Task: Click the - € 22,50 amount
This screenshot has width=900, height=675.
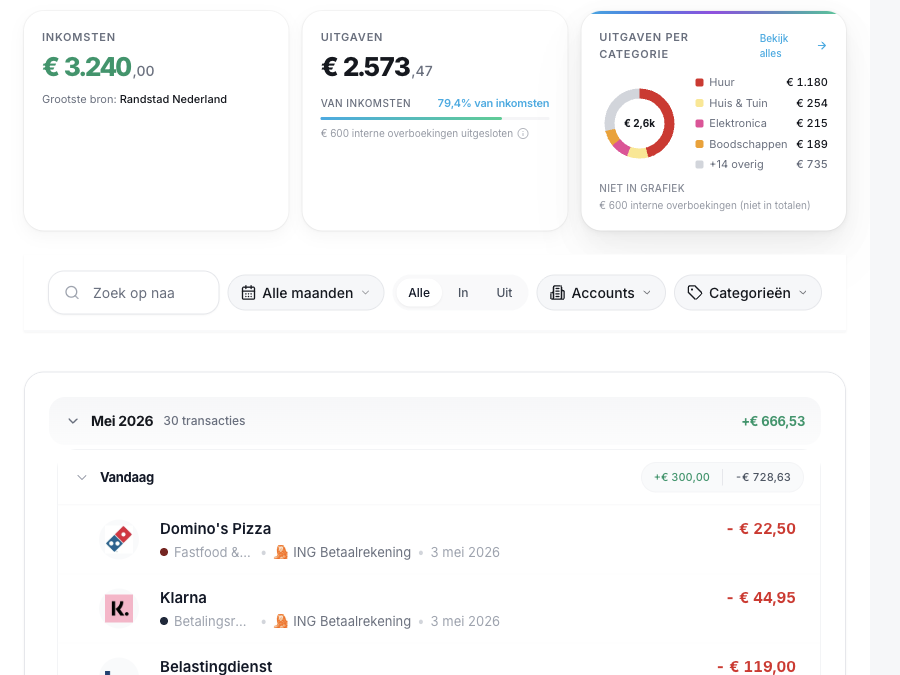Action: click(761, 529)
